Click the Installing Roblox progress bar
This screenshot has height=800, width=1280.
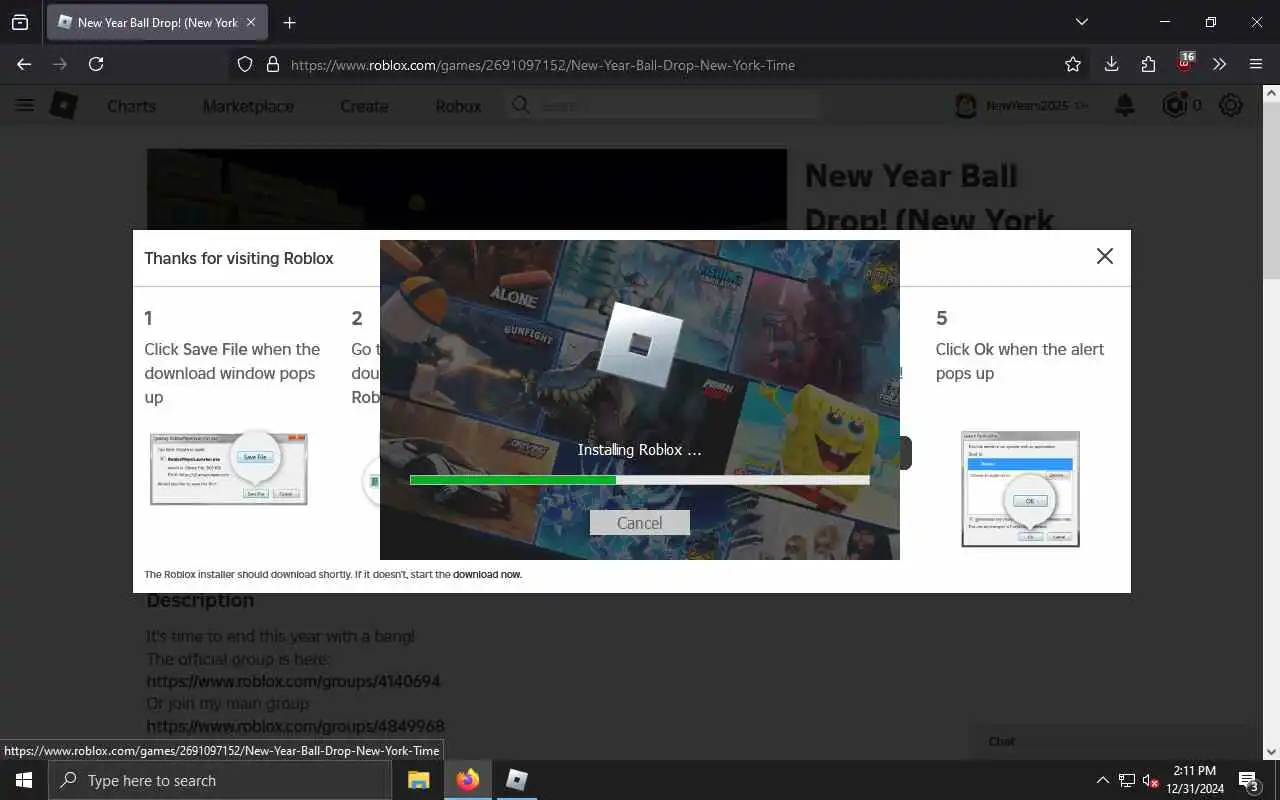tap(639, 480)
